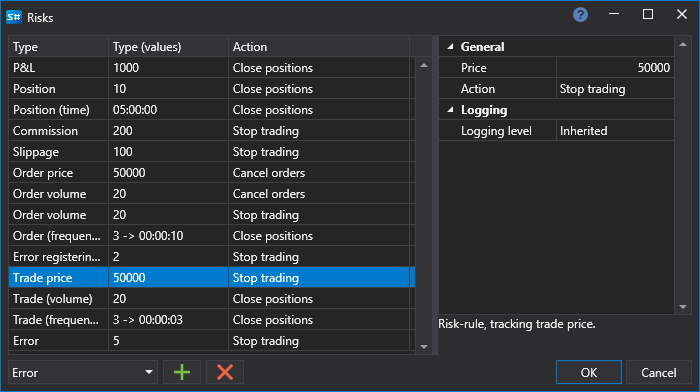Sort by the Type (values) column header
Screen dimensions: 700x392
[x=168, y=46]
